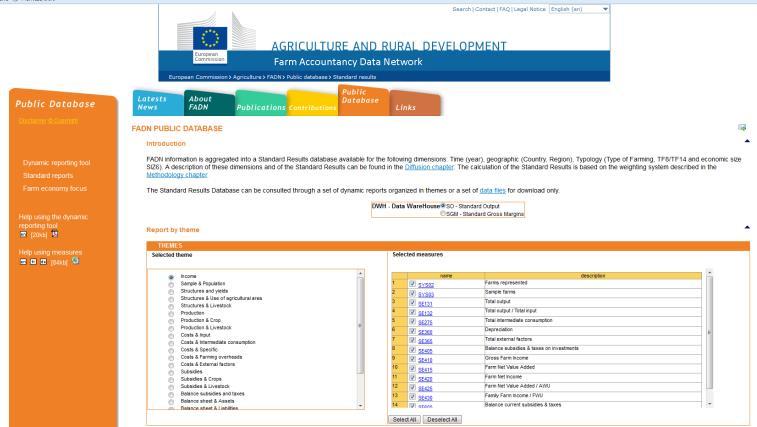The height and width of the screenshot is (427, 757).
Task: Click the 'description' column header
Action: coord(593,276)
